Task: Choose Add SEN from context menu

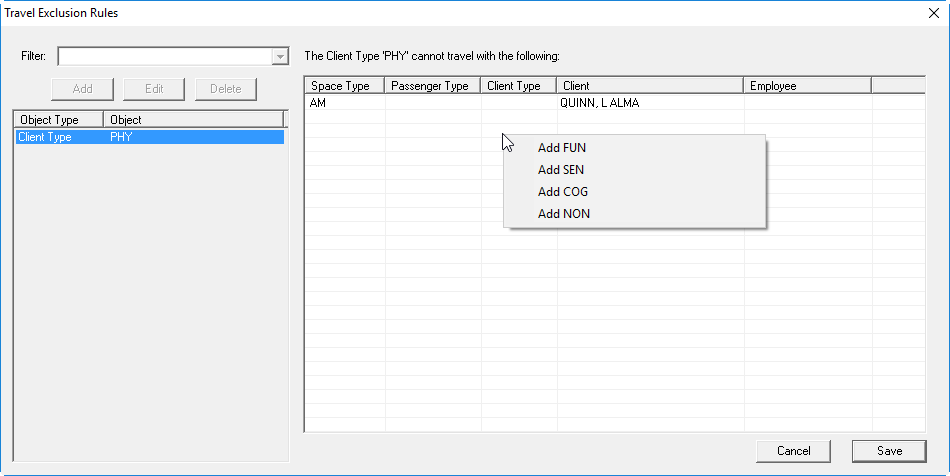Action: pyautogui.click(x=634, y=170)
